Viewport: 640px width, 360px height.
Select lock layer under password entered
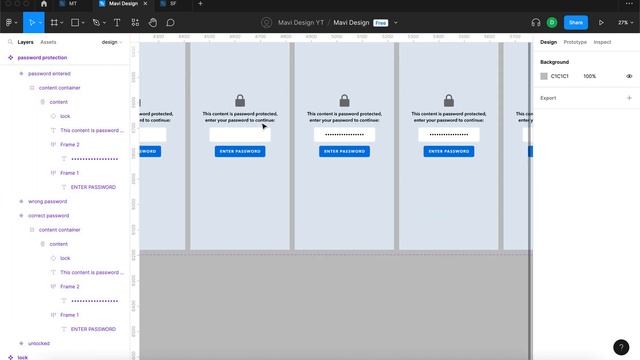65,116
